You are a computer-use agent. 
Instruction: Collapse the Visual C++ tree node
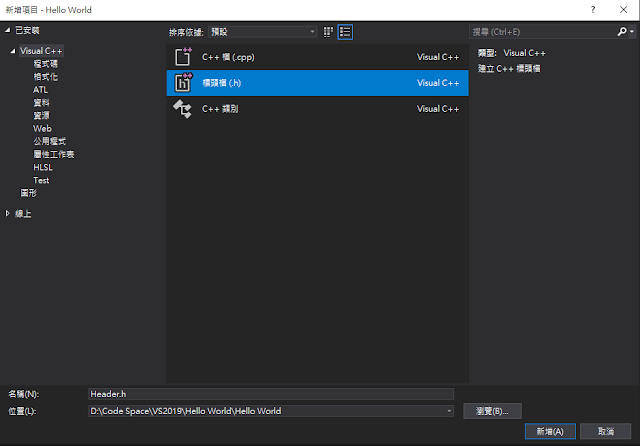click(x=13, y=51)
